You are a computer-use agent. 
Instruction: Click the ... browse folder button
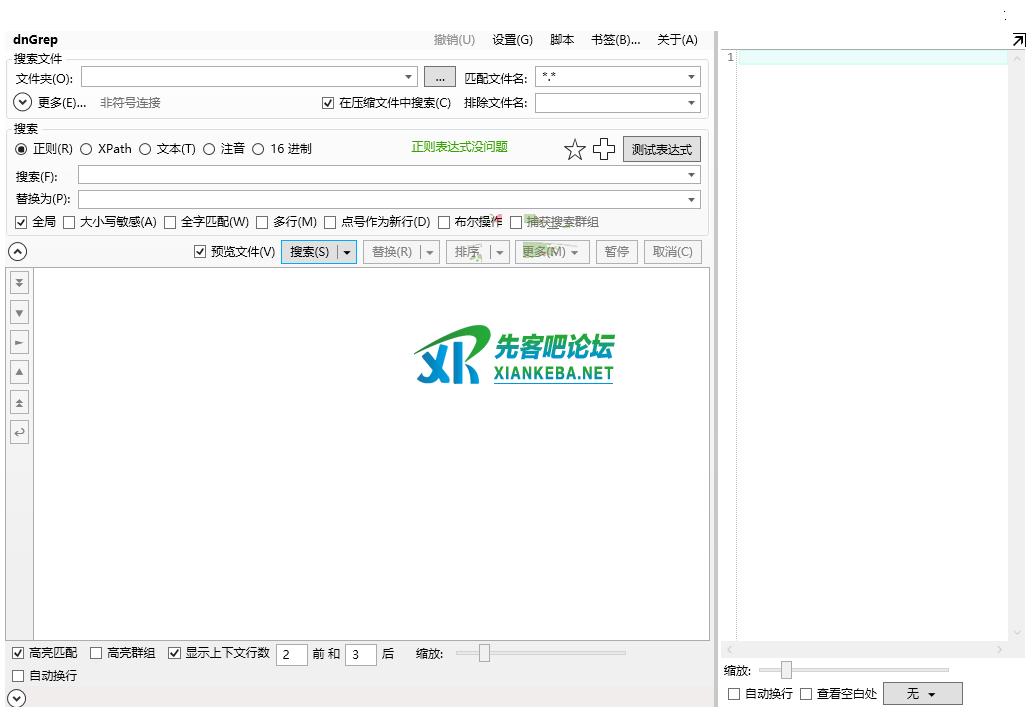click(x=439, y=77)
